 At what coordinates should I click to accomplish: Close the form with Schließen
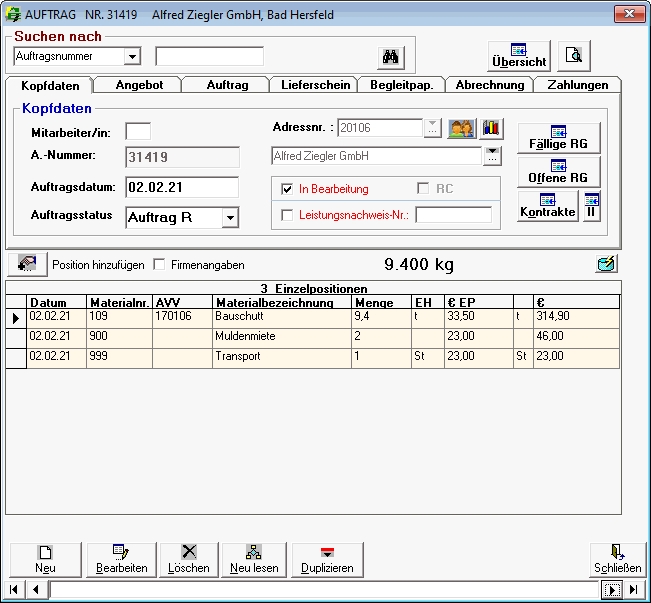[x=617, y=560]
